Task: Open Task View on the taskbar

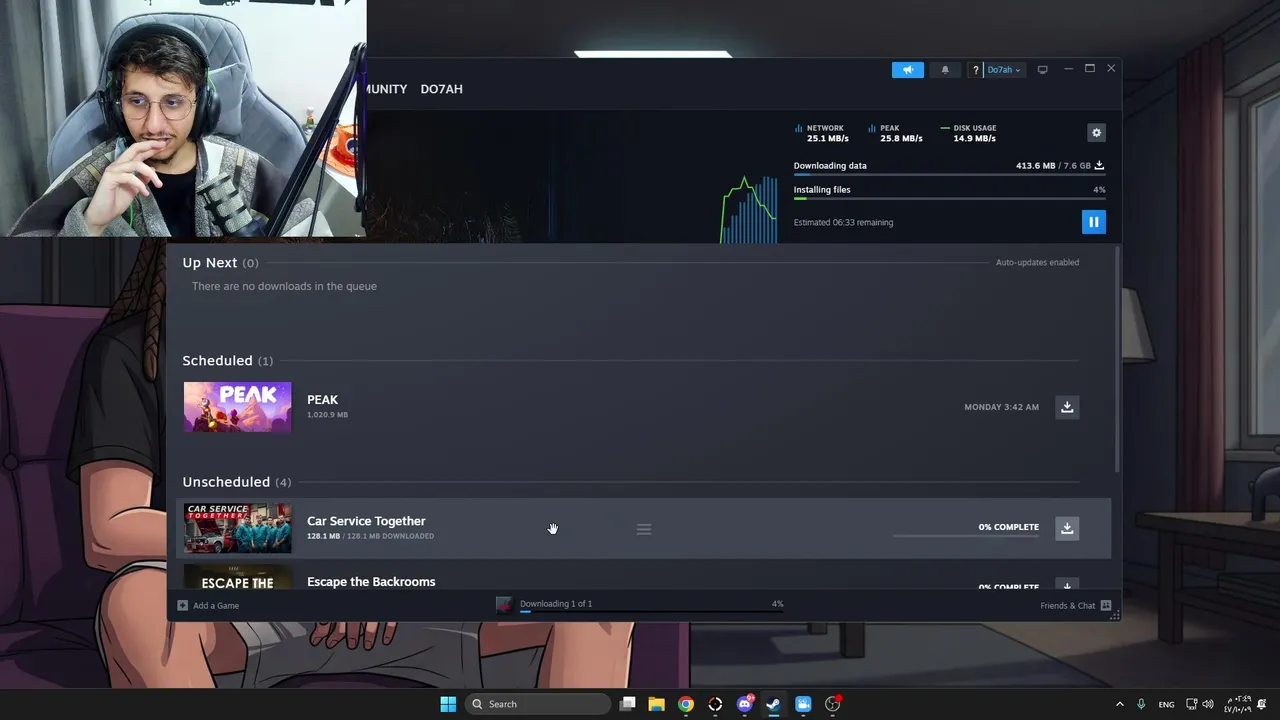Action: click(627, 704)
